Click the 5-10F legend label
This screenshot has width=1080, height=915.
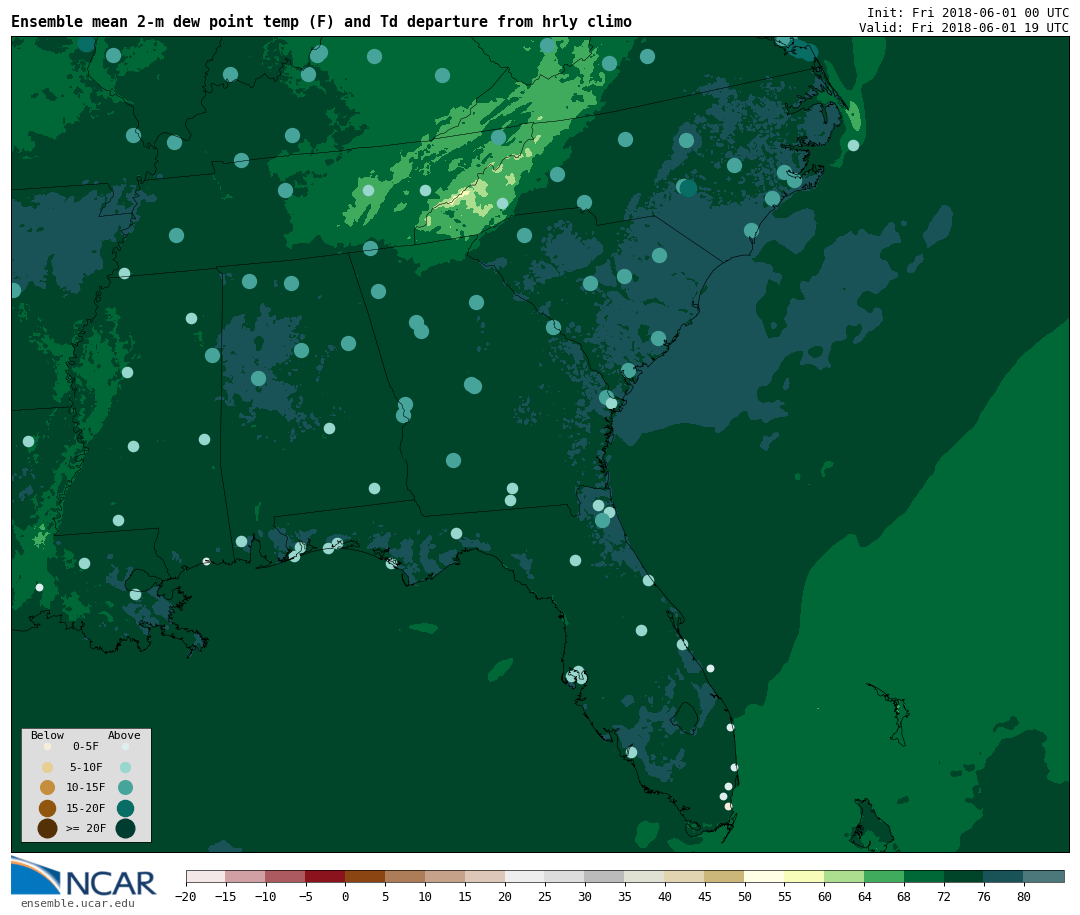[85, 767]
